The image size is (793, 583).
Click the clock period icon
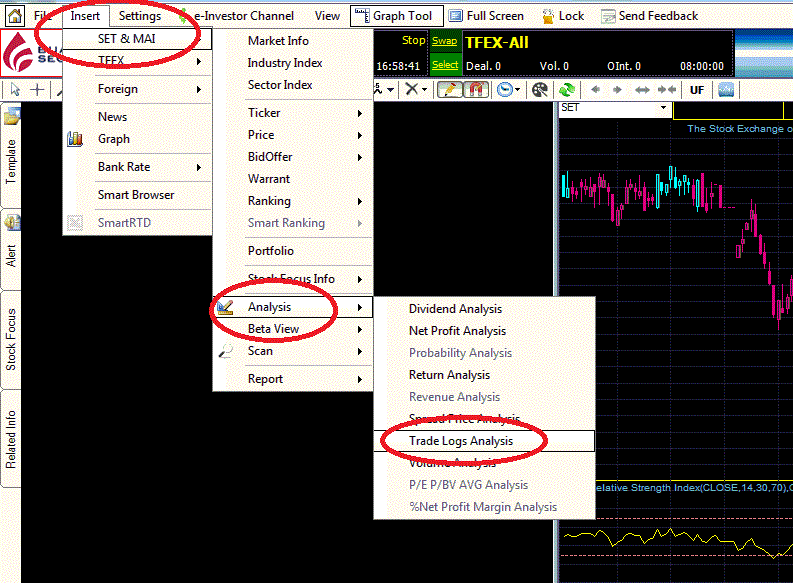(505, 89)
